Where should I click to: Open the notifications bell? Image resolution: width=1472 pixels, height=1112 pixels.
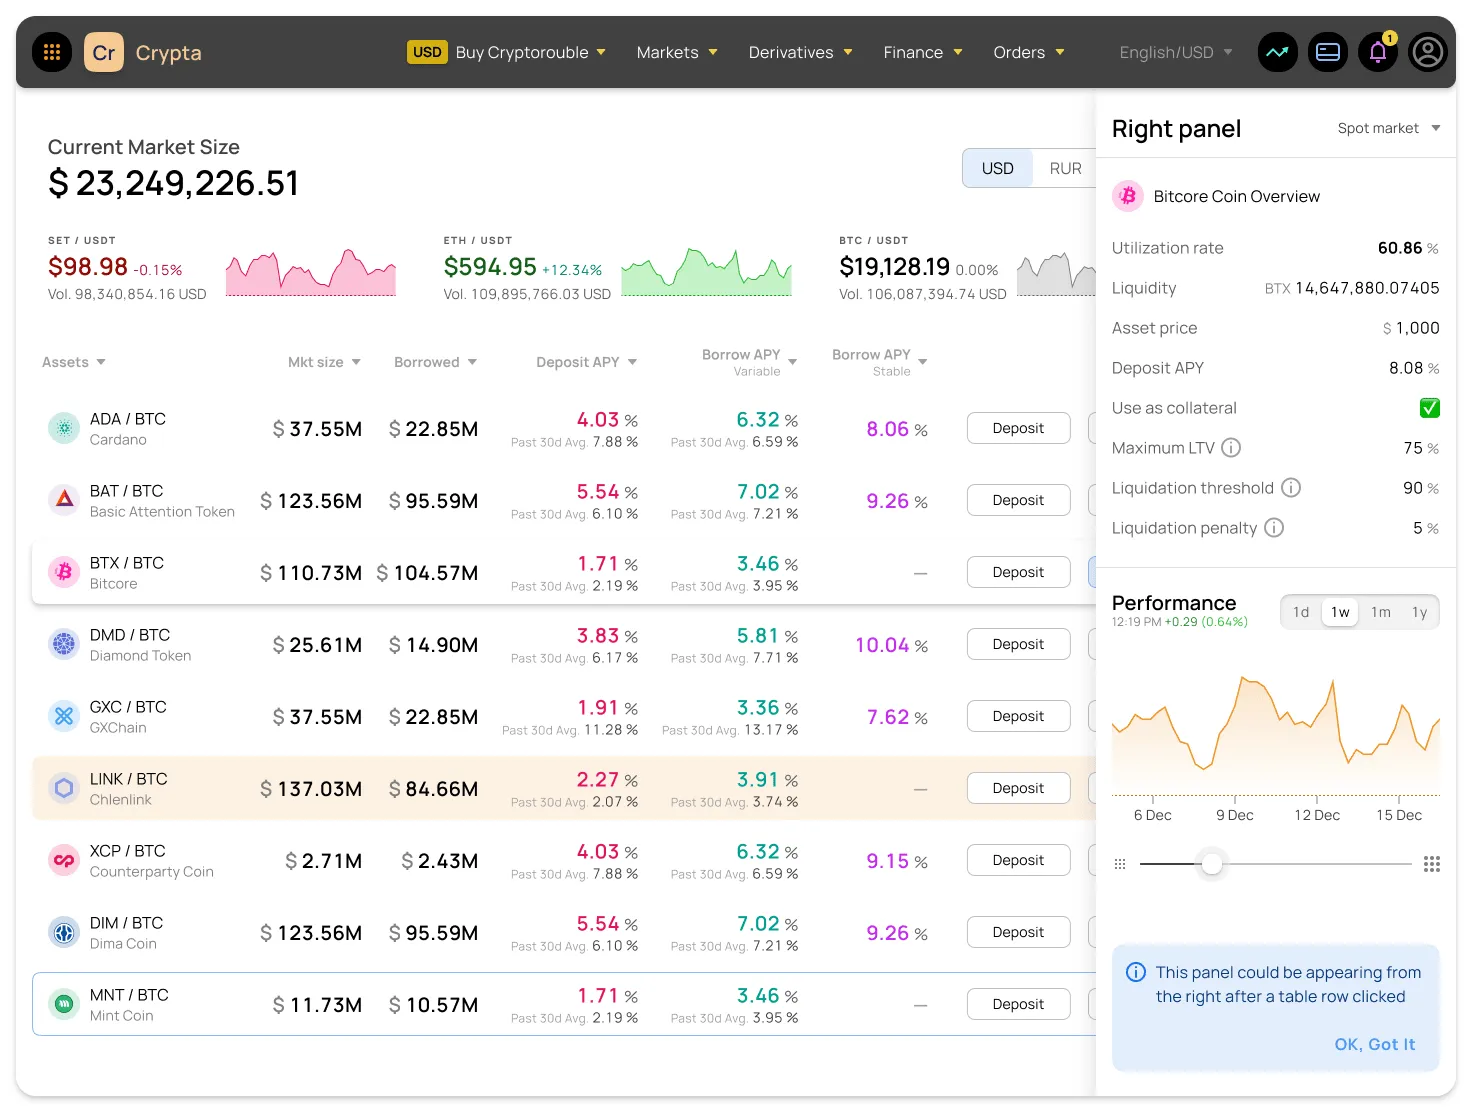point(1378,52)
